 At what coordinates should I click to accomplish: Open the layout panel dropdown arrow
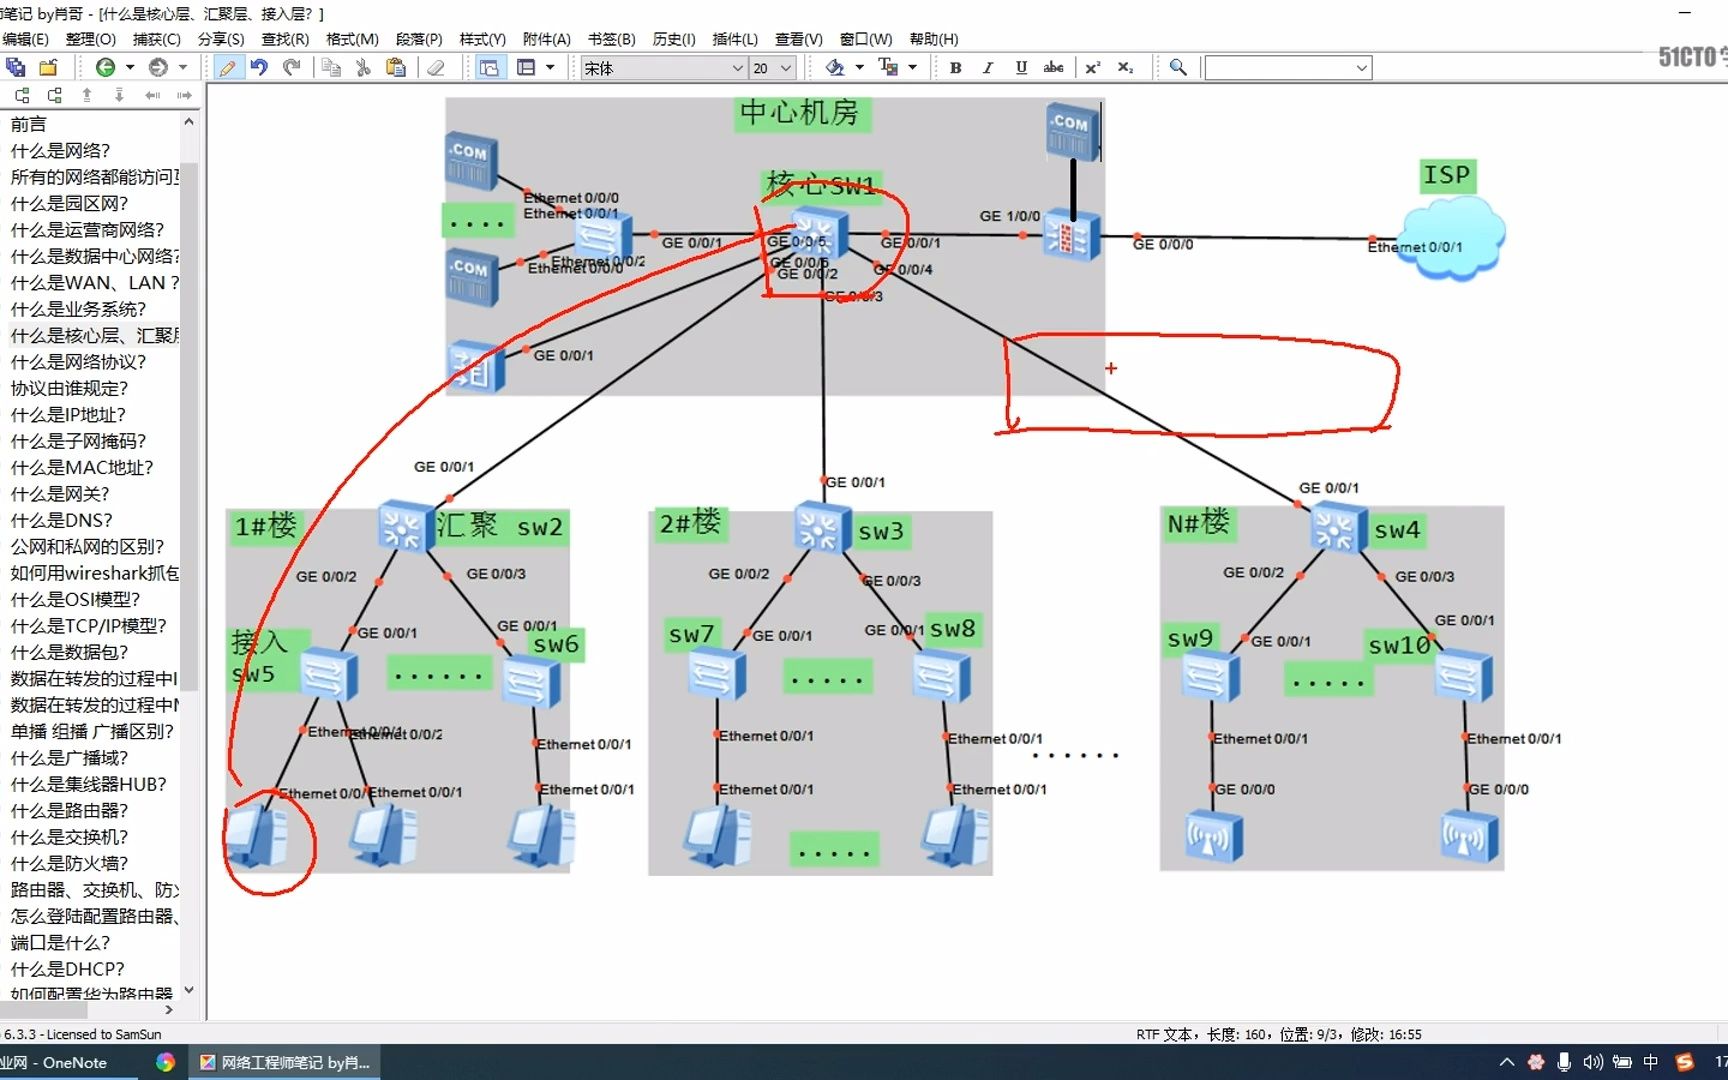pos(550,67)
